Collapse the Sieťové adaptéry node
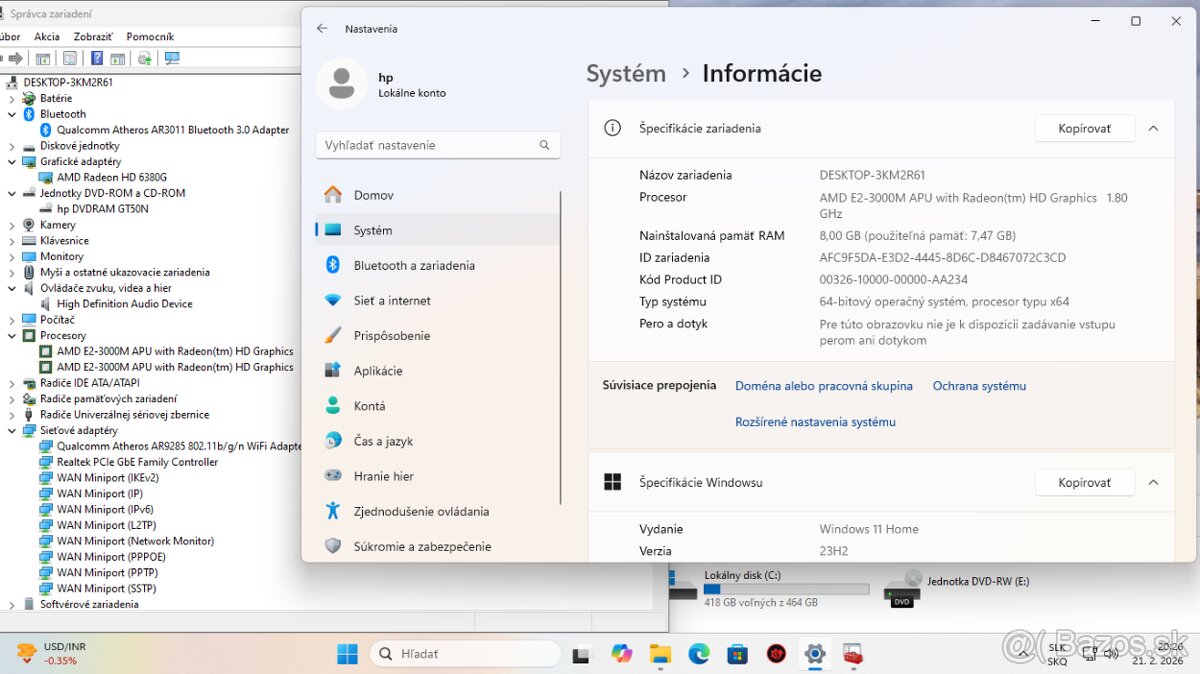Image resolution: width=1200 pixels, height=674 pixels. 12,430
